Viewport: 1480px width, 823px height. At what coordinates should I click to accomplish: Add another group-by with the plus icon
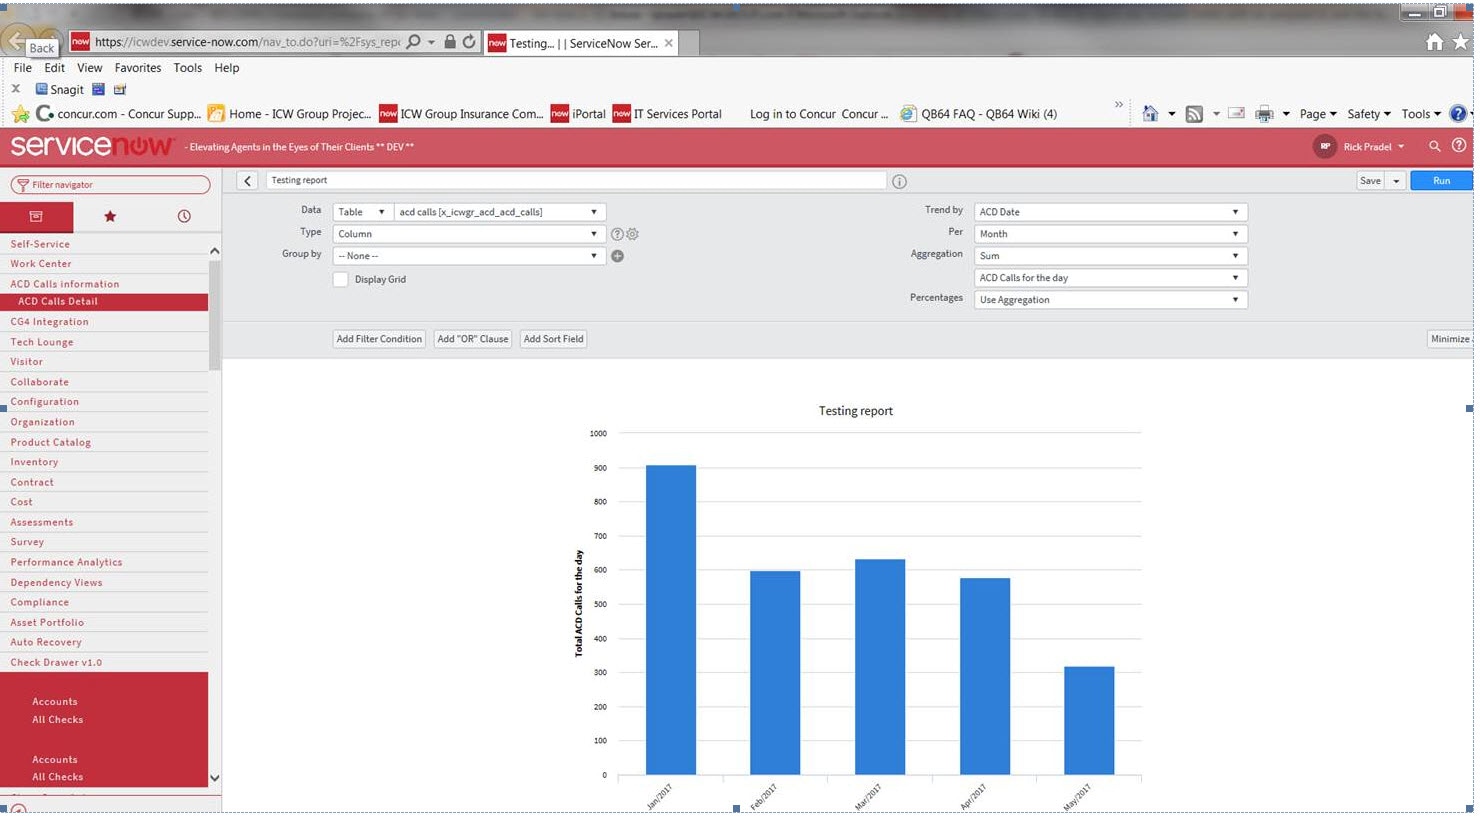[617, 256]
